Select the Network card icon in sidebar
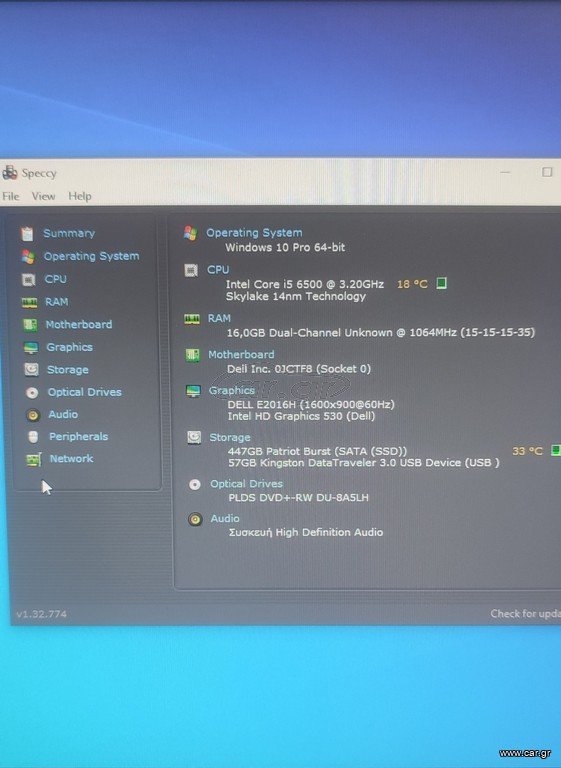Screen dimensions: 561x768 point(33,459)
